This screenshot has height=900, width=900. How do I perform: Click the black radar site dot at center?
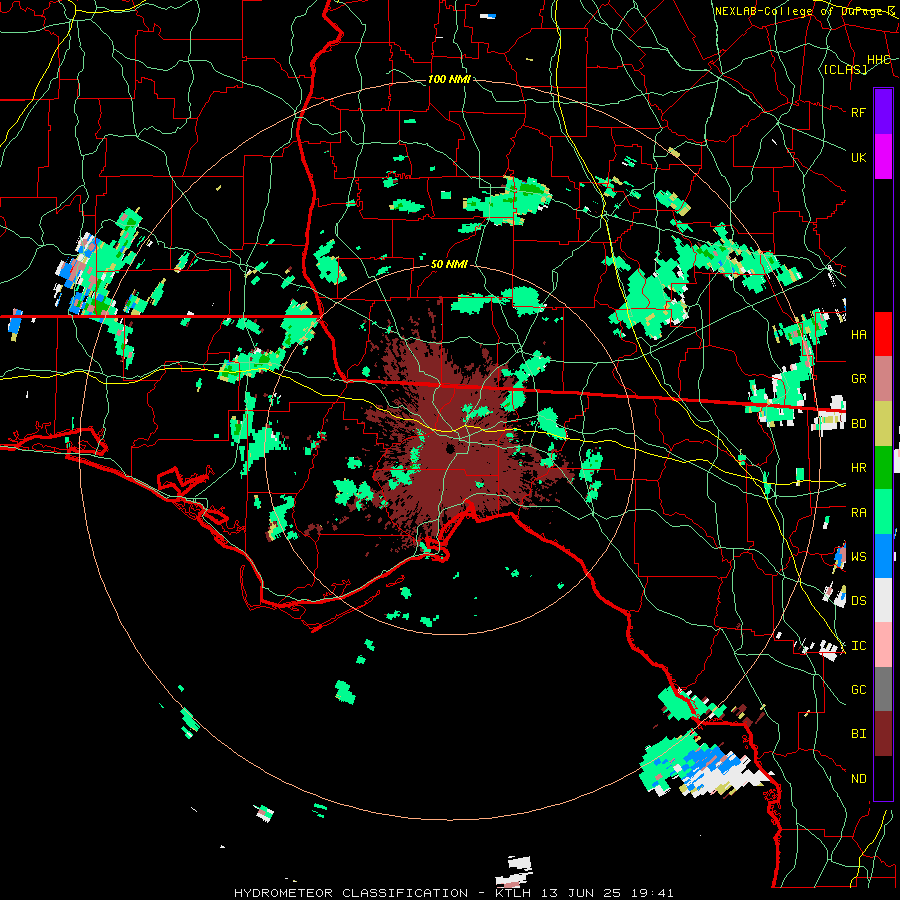450,448
